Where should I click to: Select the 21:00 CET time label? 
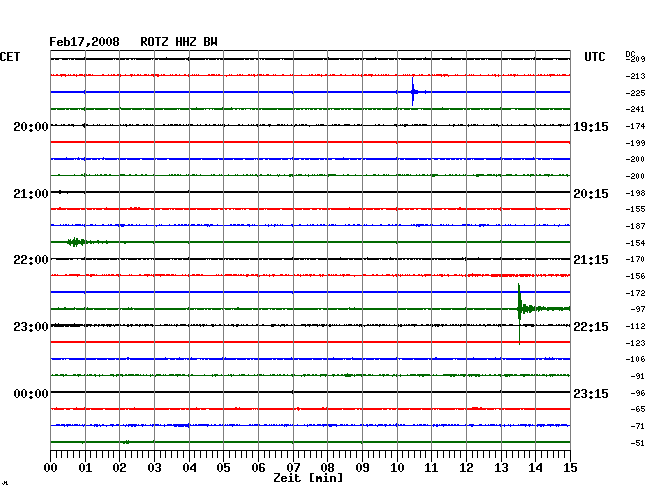click(x=31, y=194)
